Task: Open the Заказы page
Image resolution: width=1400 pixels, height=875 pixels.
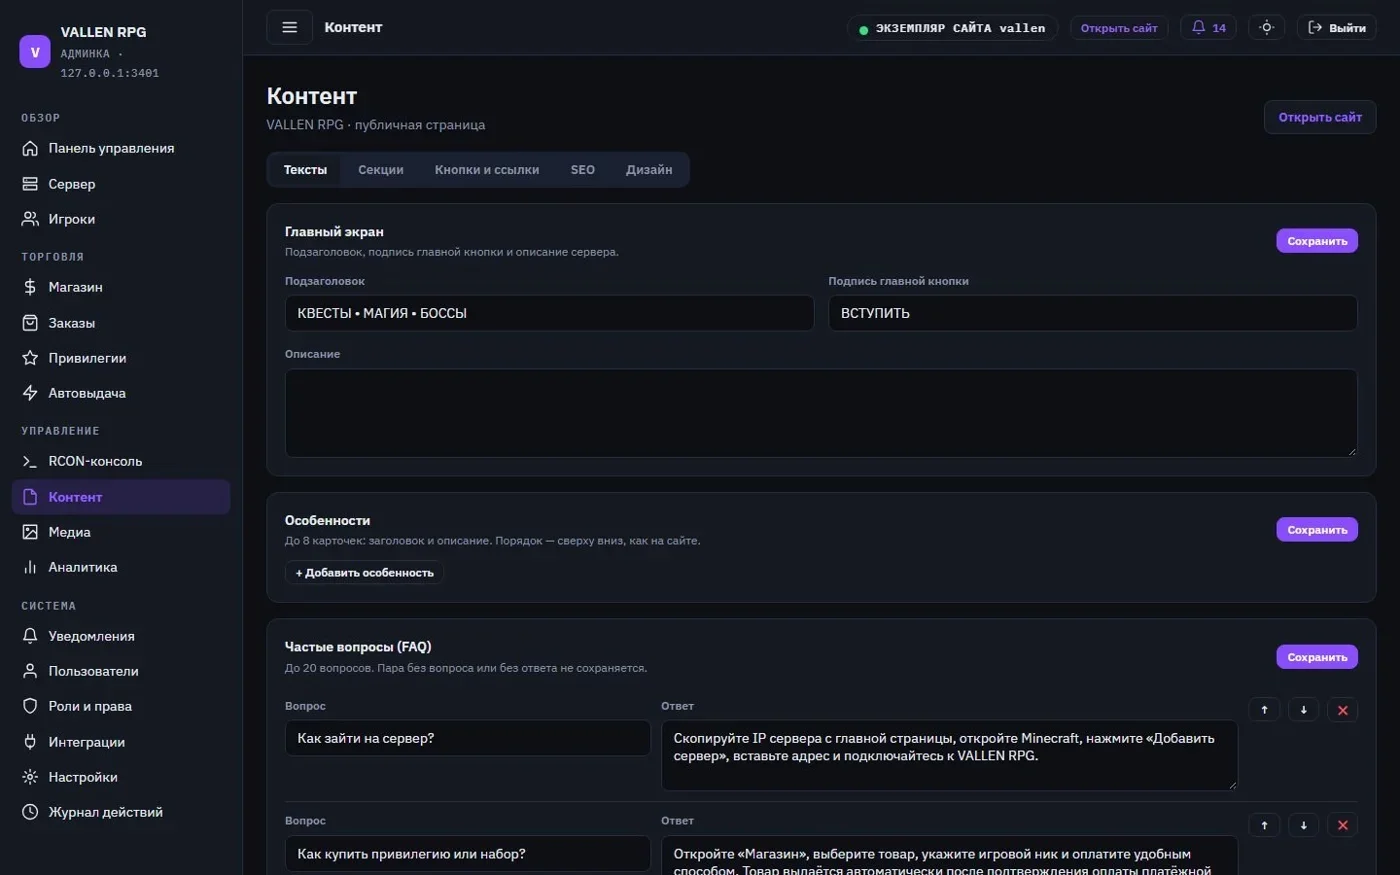Action: point(121,323)
